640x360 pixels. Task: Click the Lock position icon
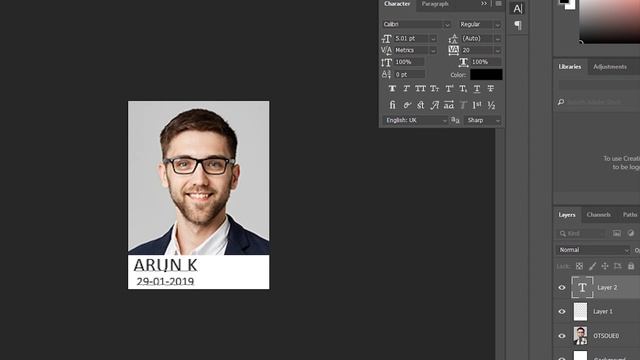[x=605, y=266]
